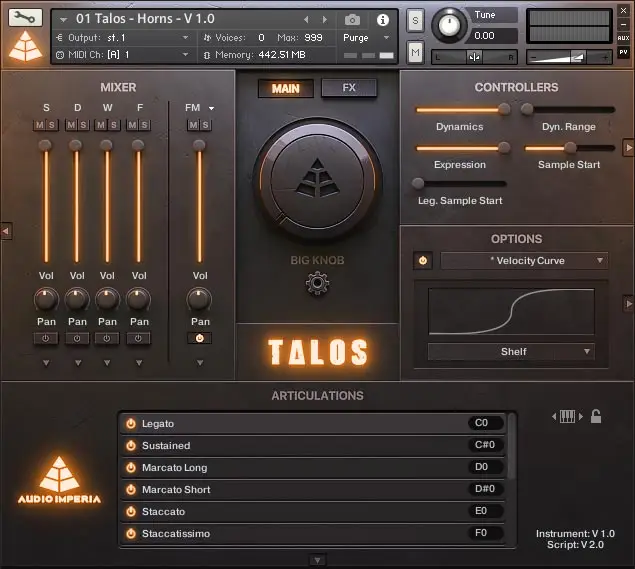Go to previous instrument preset arrow
Image resolution: width=635 pixels, height=569 pixels.
[306, 19]
